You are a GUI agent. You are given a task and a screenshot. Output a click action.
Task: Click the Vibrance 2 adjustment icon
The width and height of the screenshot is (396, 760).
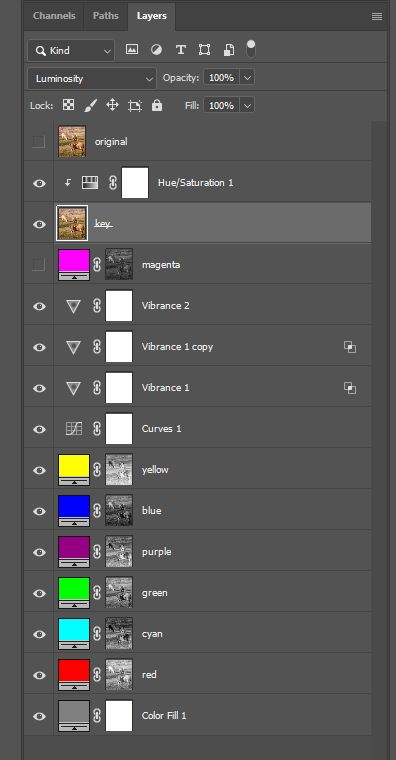pyautogui.click(x=73, y=306)
